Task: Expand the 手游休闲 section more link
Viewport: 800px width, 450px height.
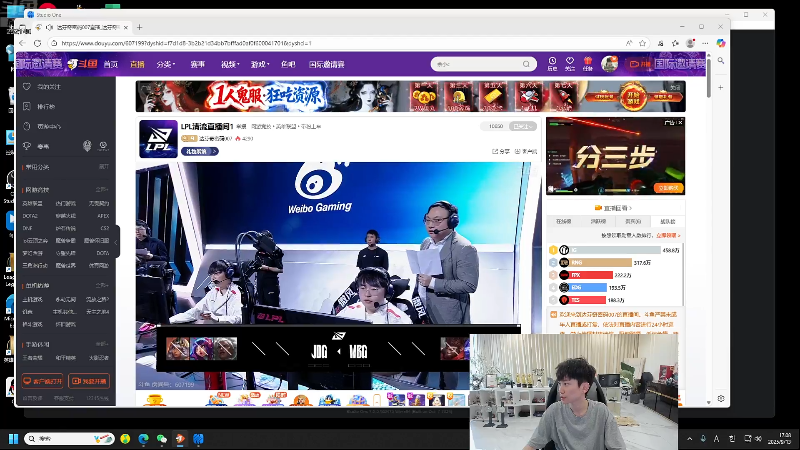Action: click(x=102, y=344)
